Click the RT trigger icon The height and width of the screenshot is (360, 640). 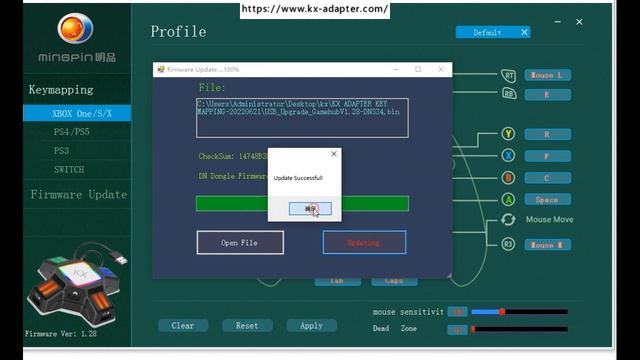point(509,76)
